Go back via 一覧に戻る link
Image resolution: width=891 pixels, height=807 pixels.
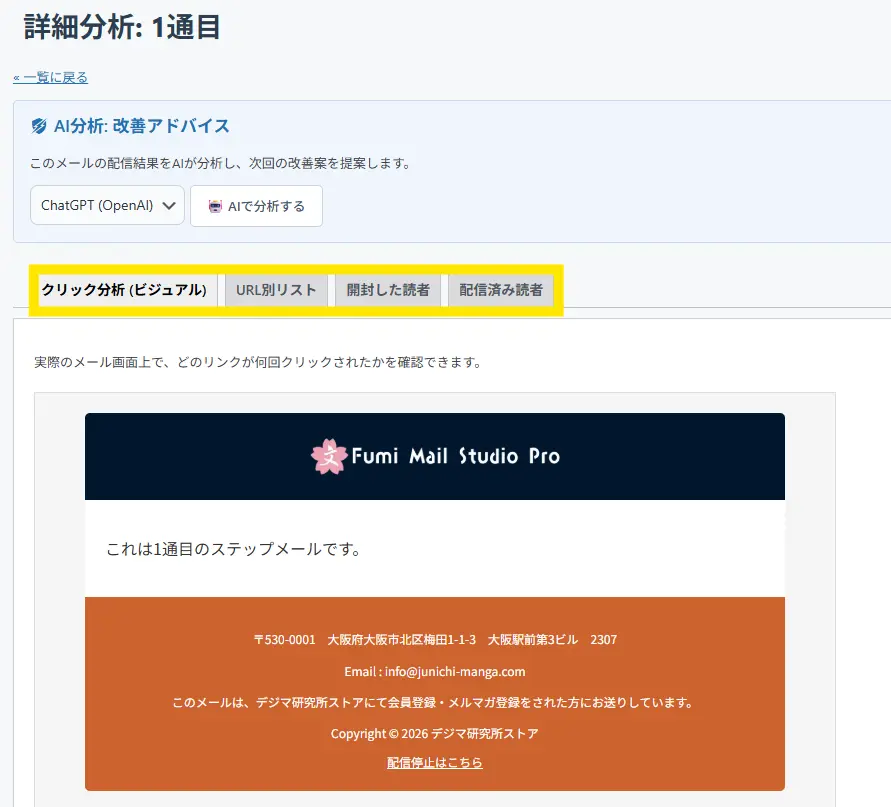(50, 77)
